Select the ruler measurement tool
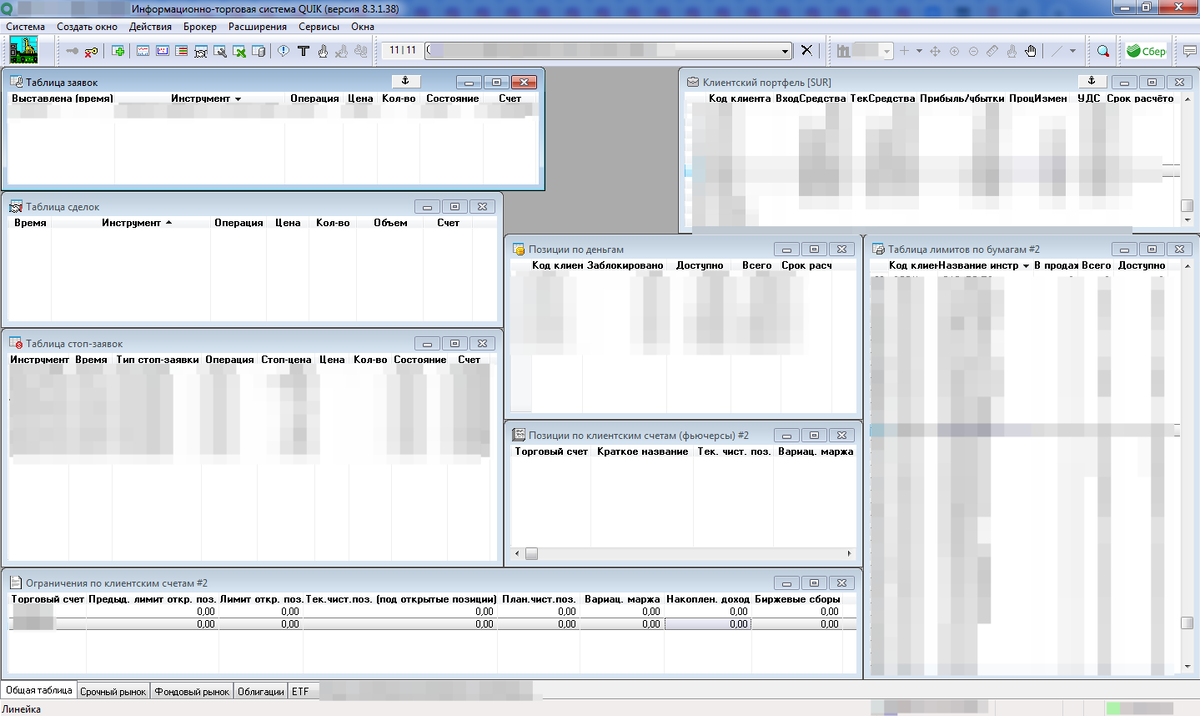Viewport: 1200px width, 716px height. (x=992, y=51)
